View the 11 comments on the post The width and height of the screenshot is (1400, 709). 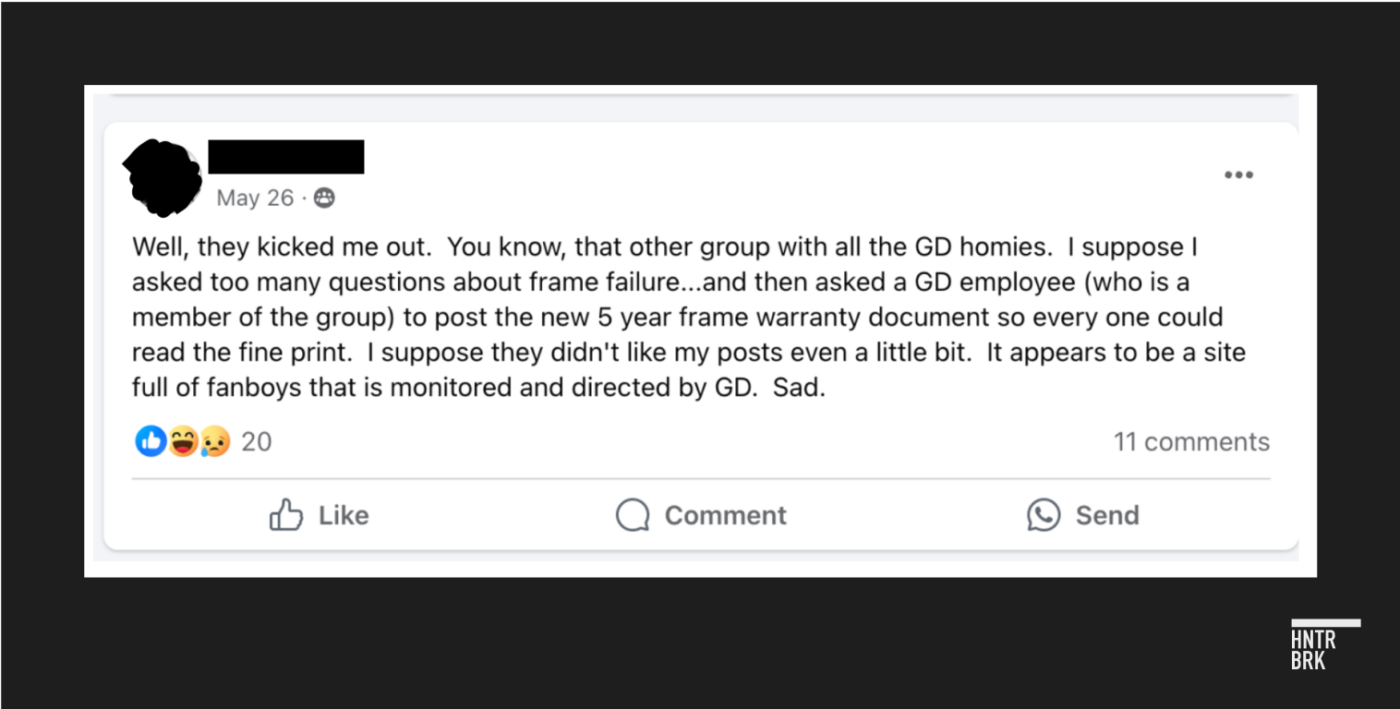coord(1191,442)
